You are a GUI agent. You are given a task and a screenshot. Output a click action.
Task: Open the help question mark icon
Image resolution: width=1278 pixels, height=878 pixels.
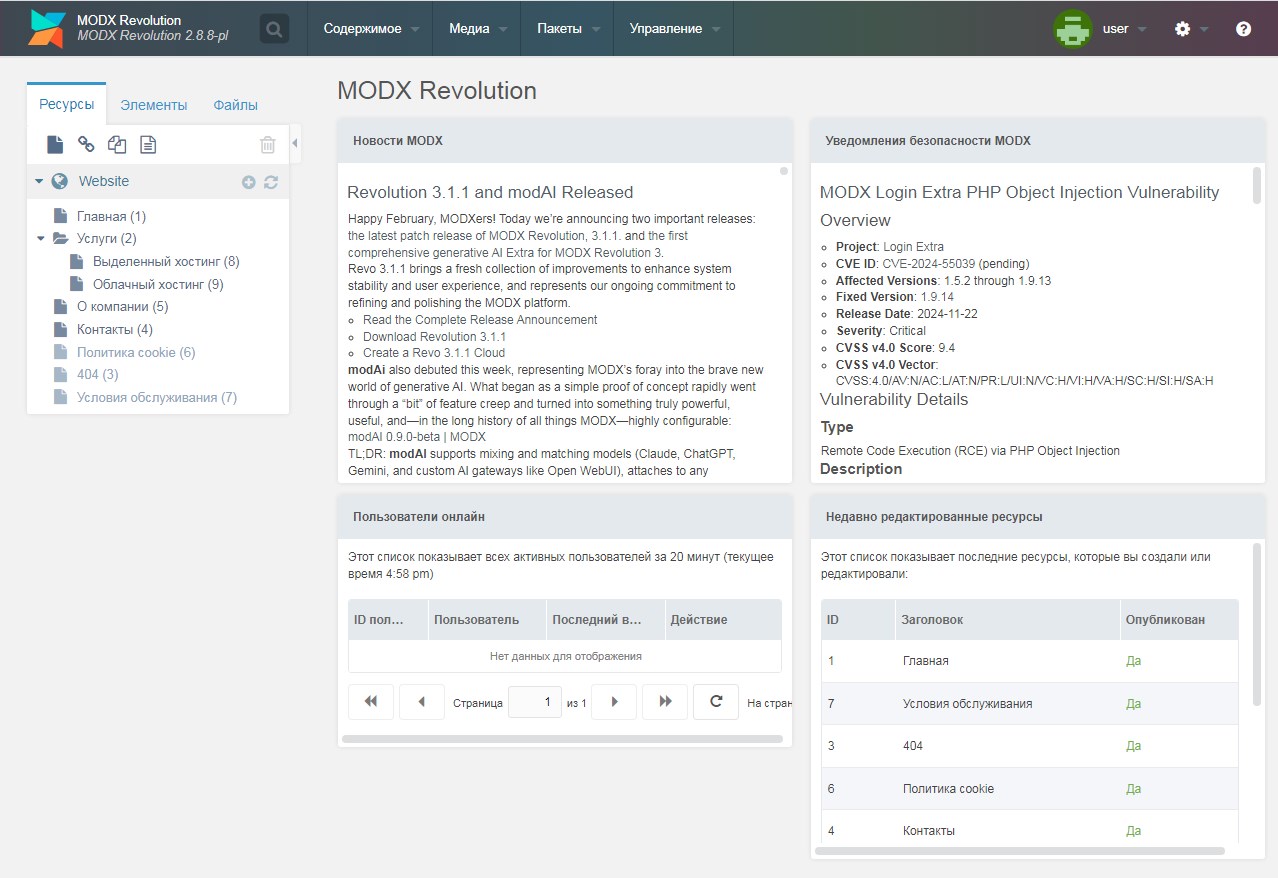coord(1243,29)
